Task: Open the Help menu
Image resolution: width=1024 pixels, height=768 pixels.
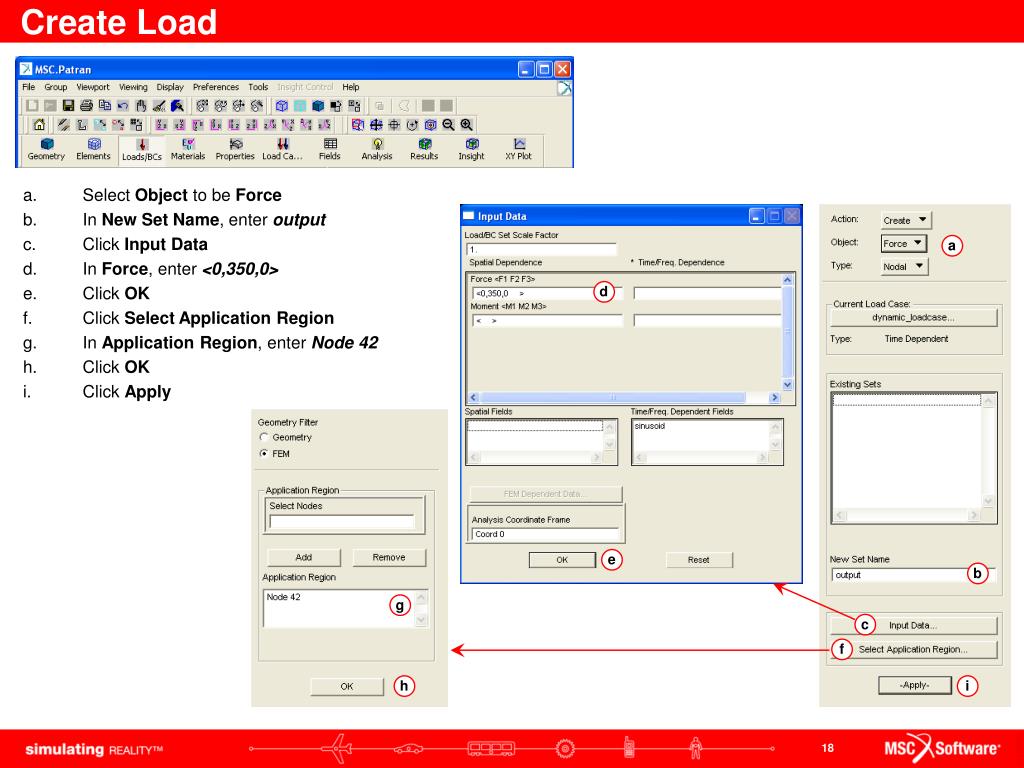Action: (351, 87)
